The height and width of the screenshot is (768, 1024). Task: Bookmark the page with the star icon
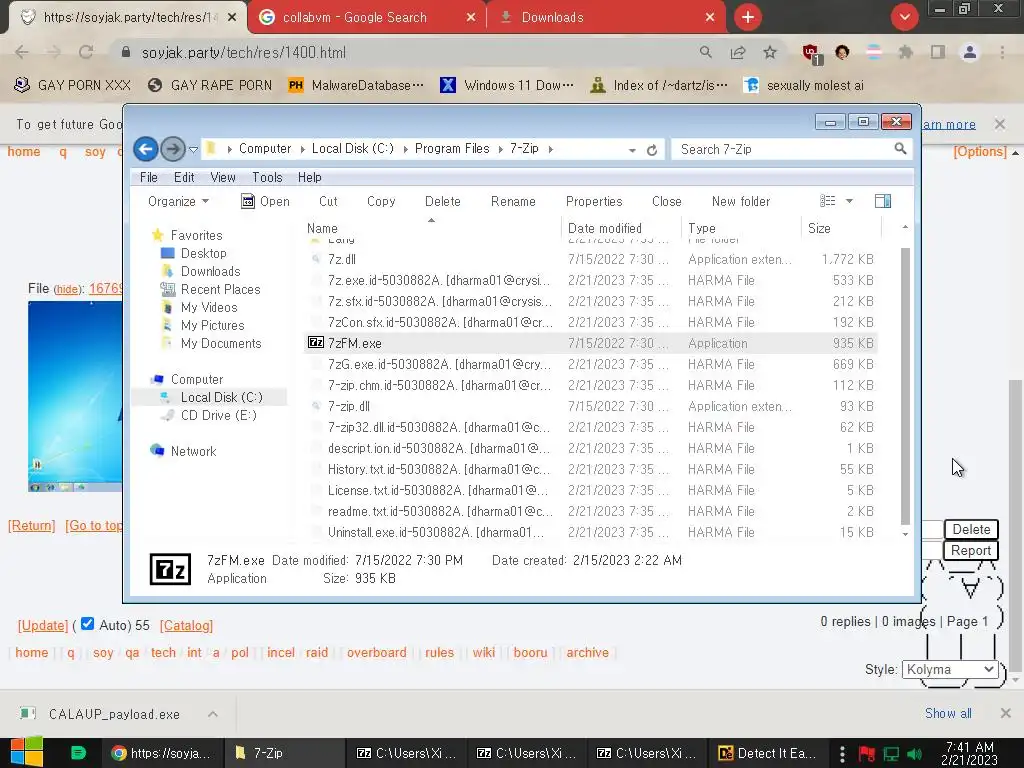click(770, 52)
